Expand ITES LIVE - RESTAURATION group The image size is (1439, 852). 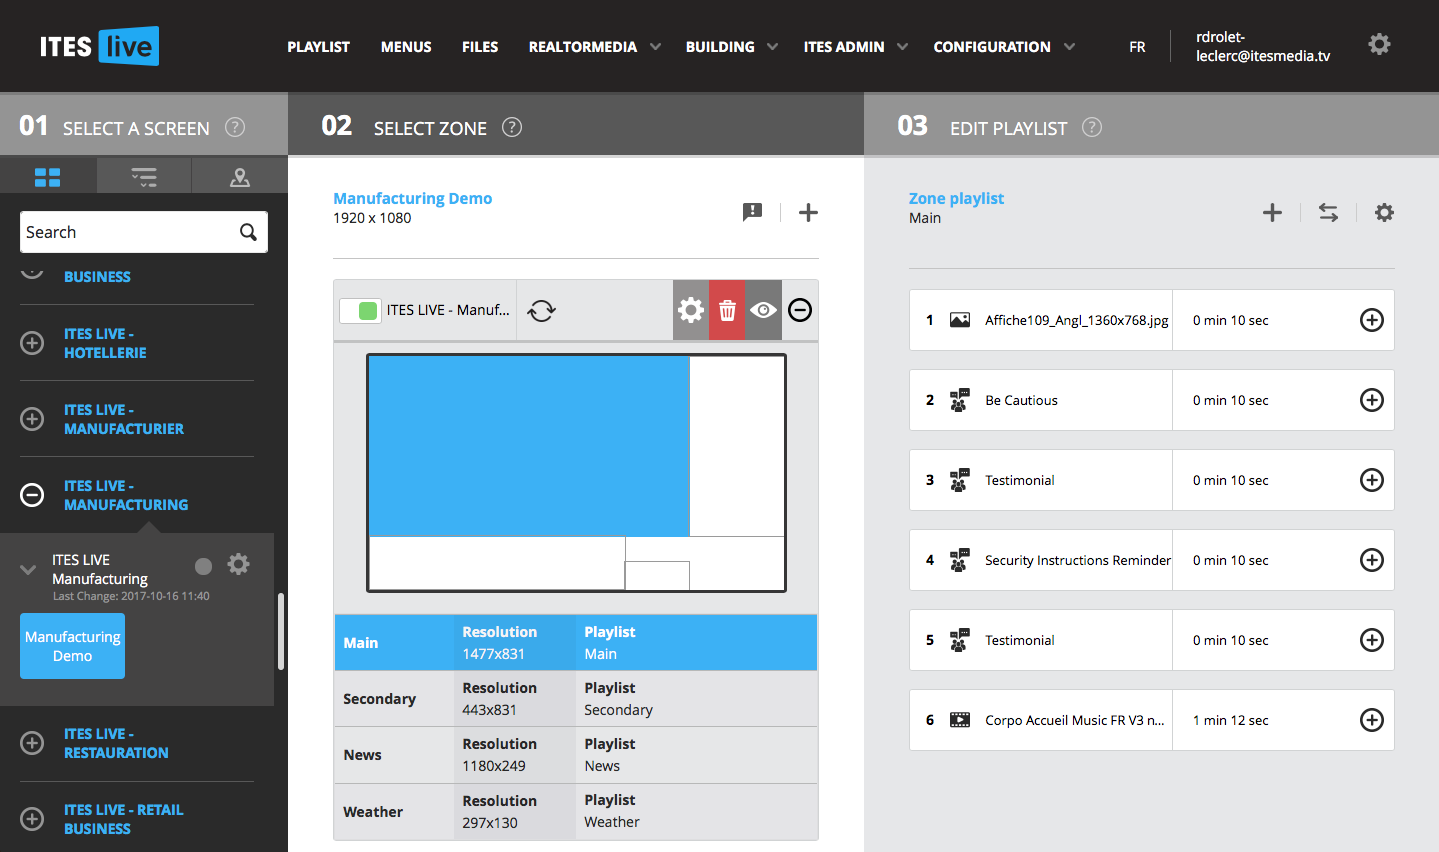[32, 743]
